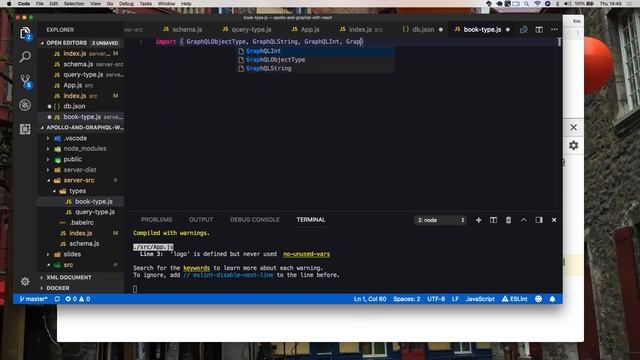Select the terminal instance dropdown 2: node

pyautogui.click(x=440, y=220)
